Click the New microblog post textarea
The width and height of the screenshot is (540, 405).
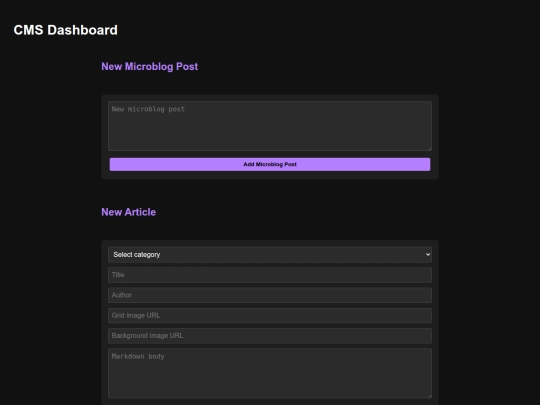pyautogui.click(x=270, y=126)
